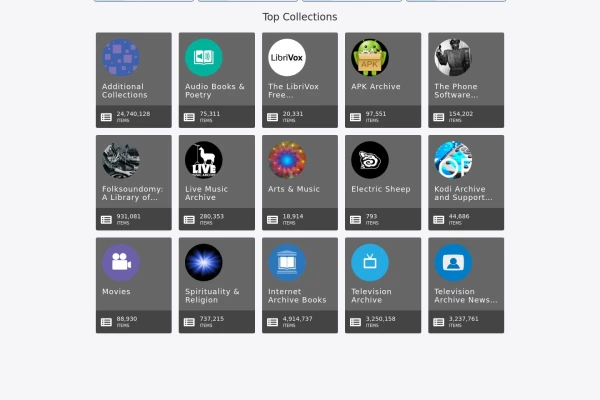Click list icon beside 44,686 items
The height and width of the screenshot is (400, 600).
click(439, 220)
